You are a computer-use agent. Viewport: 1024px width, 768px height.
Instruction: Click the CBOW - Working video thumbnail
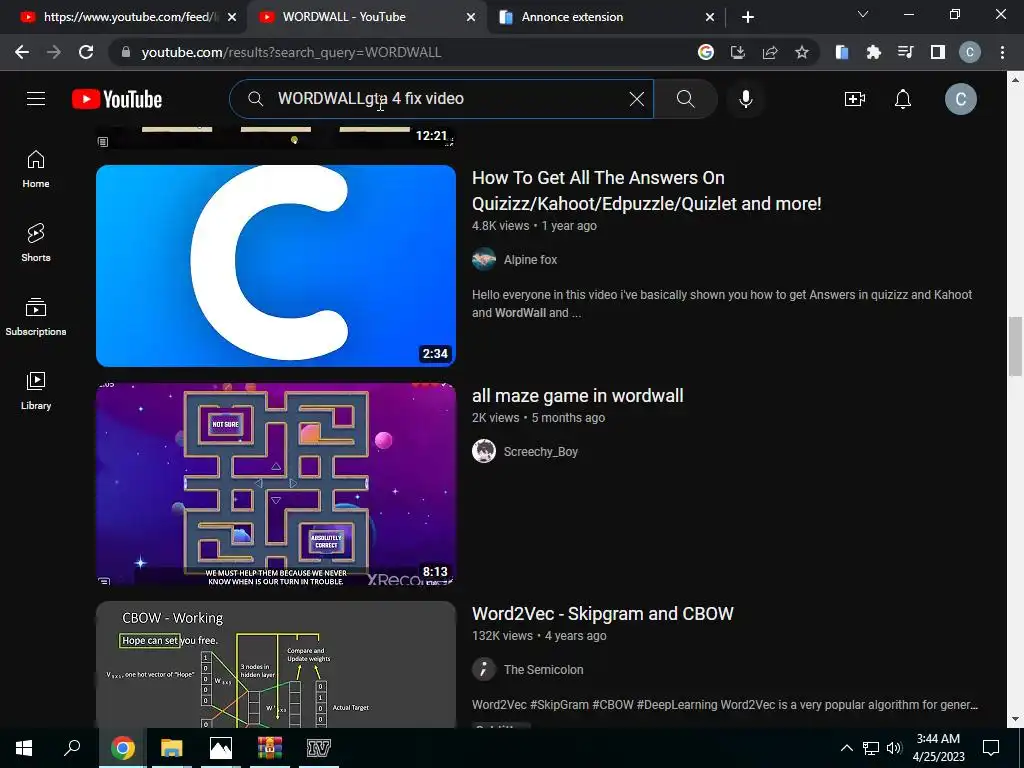pos(276,664)
